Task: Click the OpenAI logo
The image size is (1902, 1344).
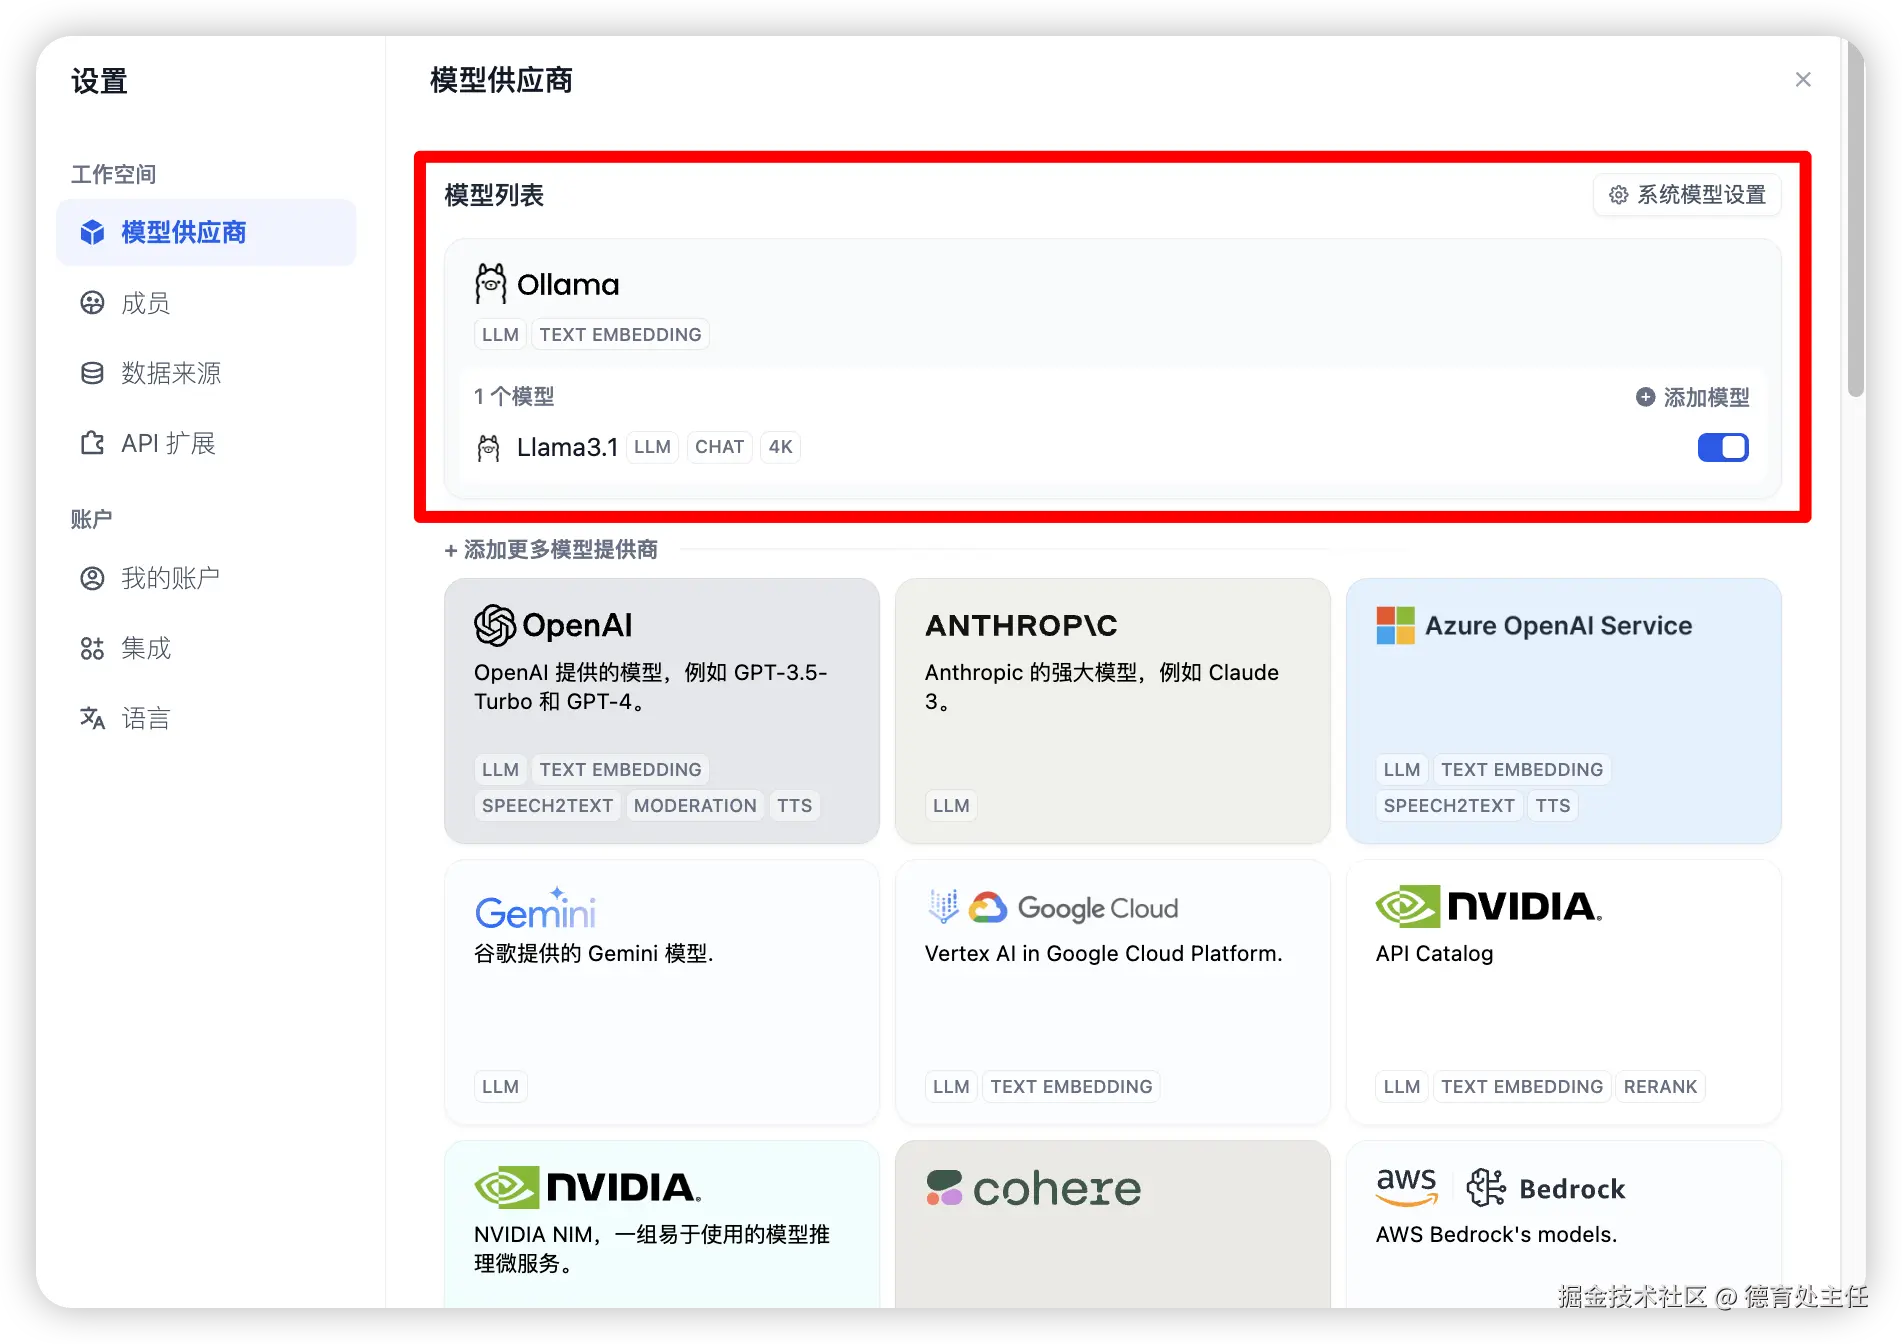Action: (x=494, y=625)
